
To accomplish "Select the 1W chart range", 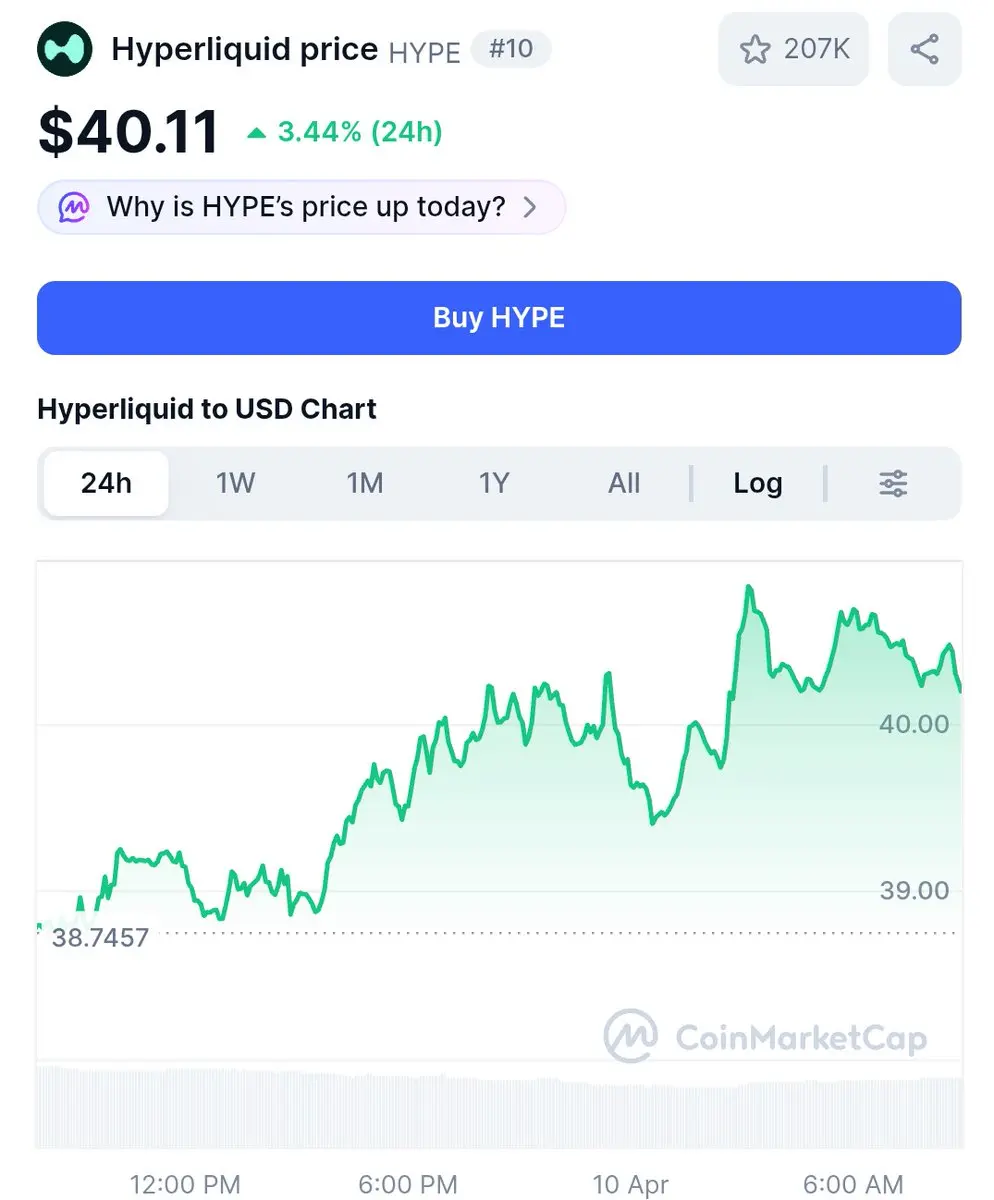I will tap(235, 484).
